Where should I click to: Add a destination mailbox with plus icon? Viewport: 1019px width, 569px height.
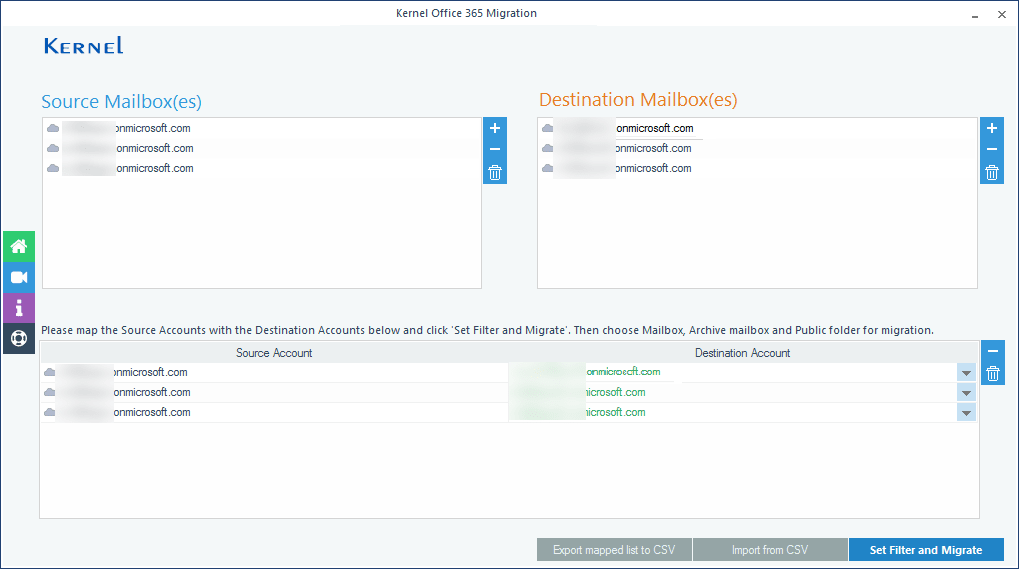click(992, 128)
